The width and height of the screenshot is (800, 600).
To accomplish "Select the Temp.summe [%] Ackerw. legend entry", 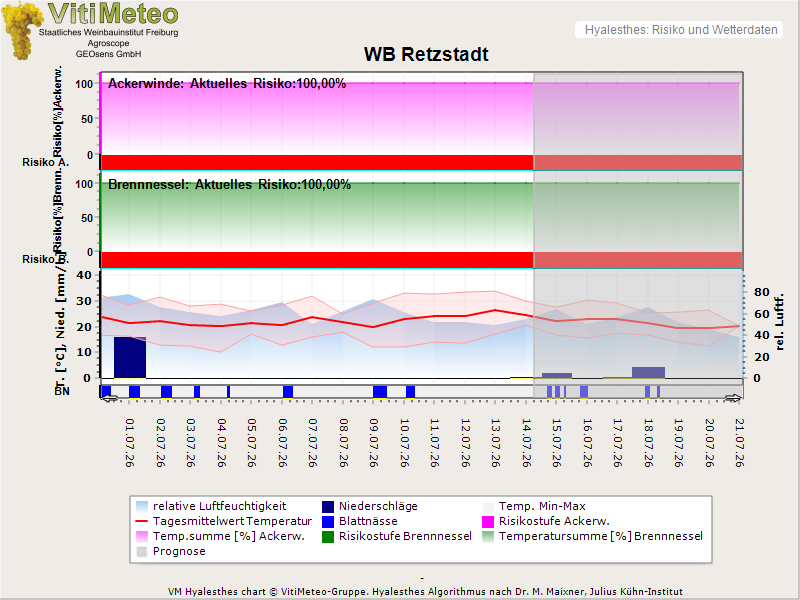I will click(x=220, y=536).
